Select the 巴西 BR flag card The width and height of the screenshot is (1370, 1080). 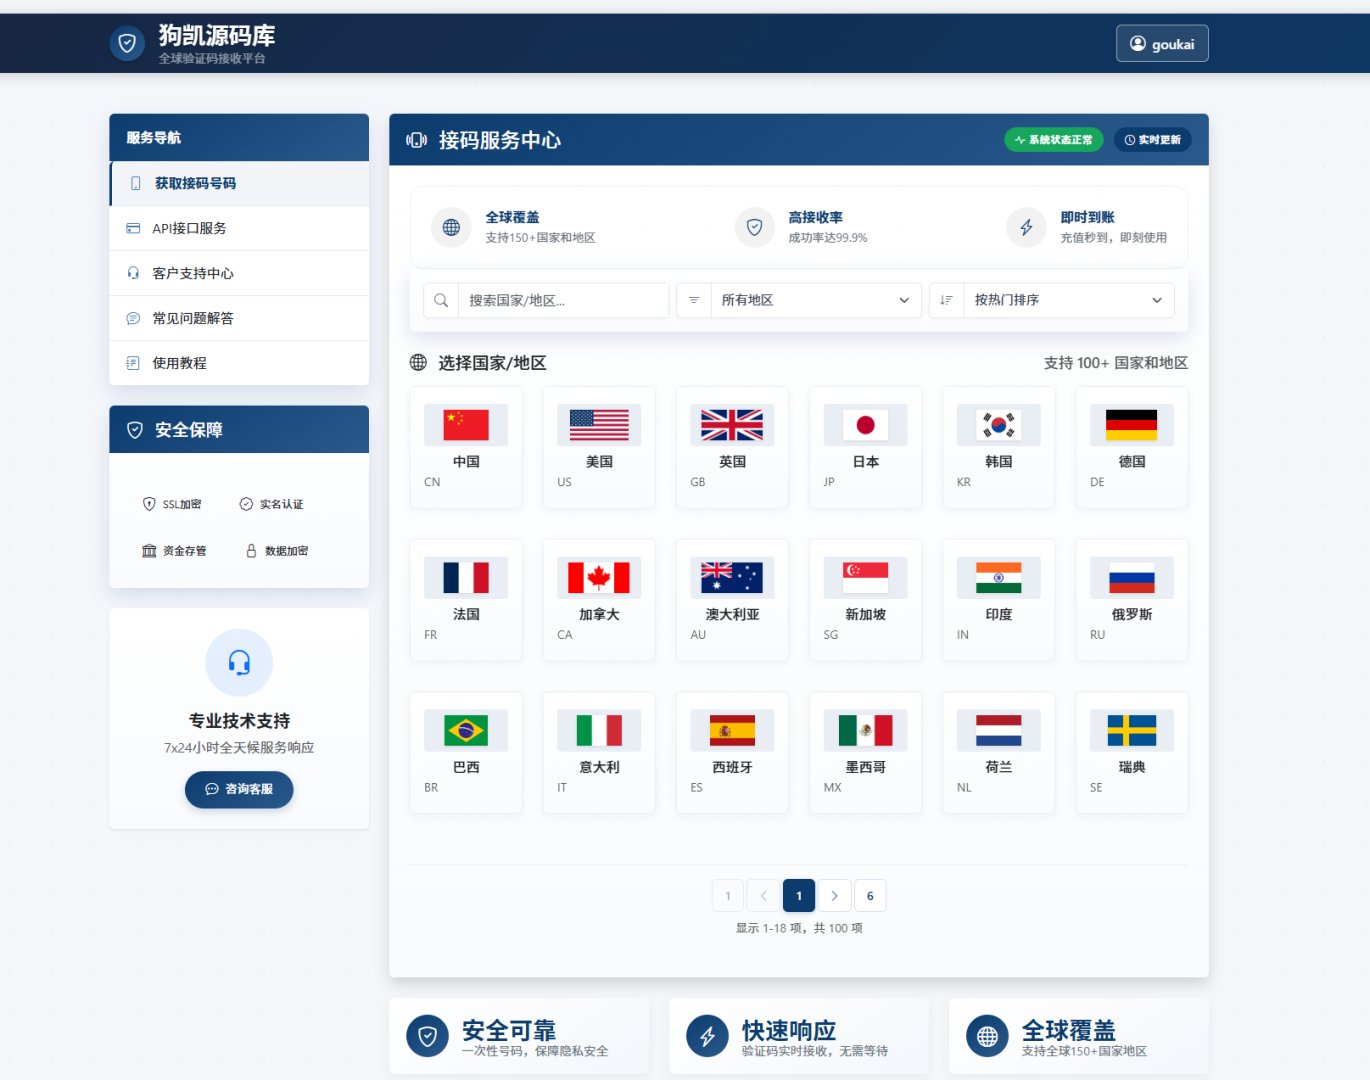[x=466, y=753]
